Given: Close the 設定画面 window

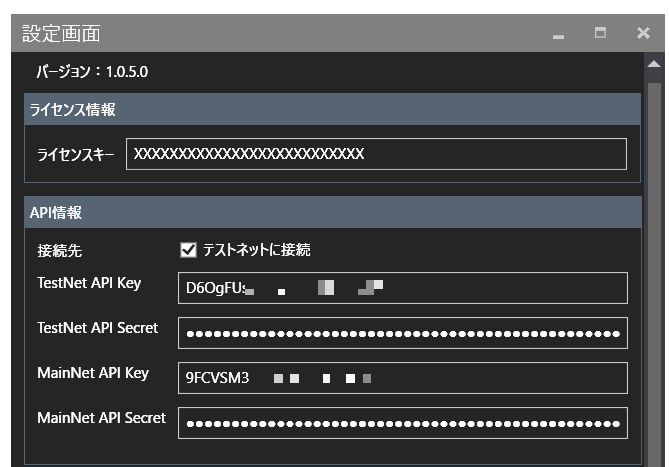Looking at the screenshot, I should tap(643, 33).
